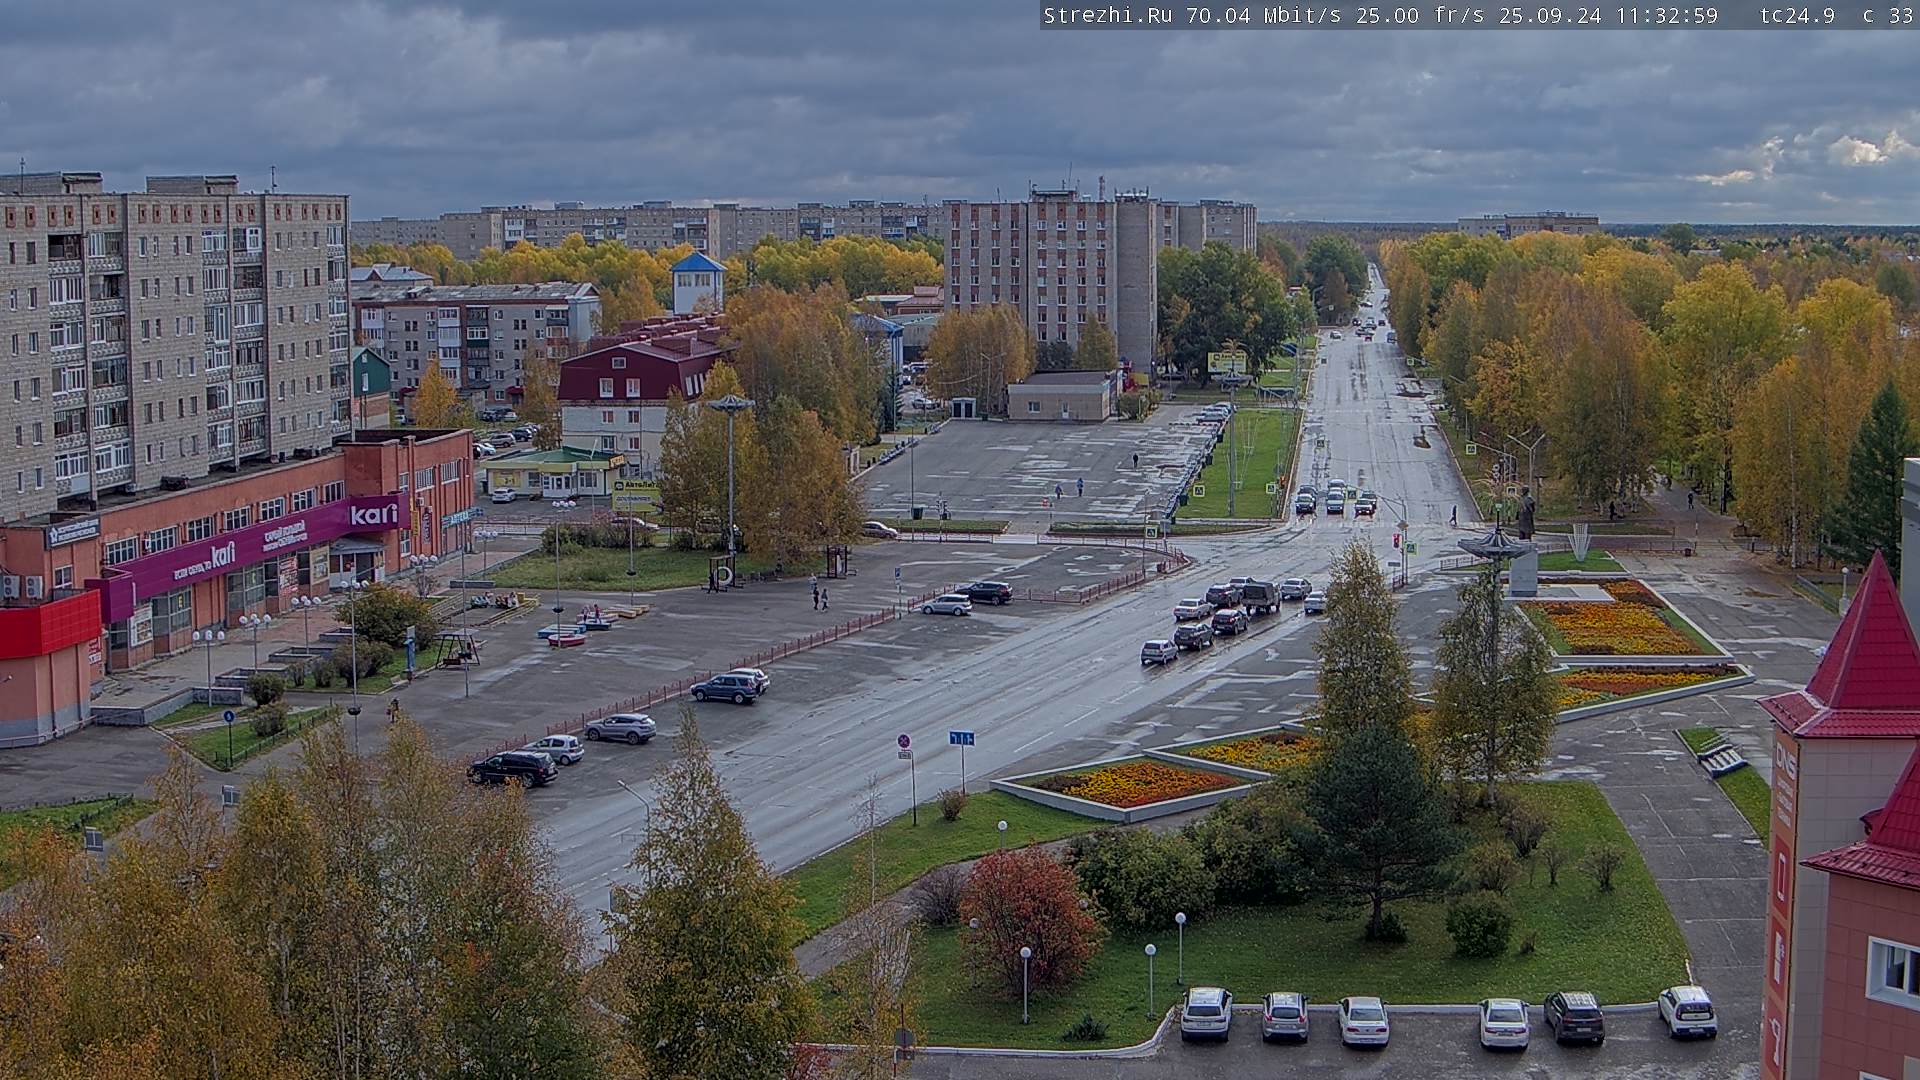Viewport: 1920px width, 1080px height.
Task: Click the c 33 overlay value
Action: click(x=1888, y=15)
